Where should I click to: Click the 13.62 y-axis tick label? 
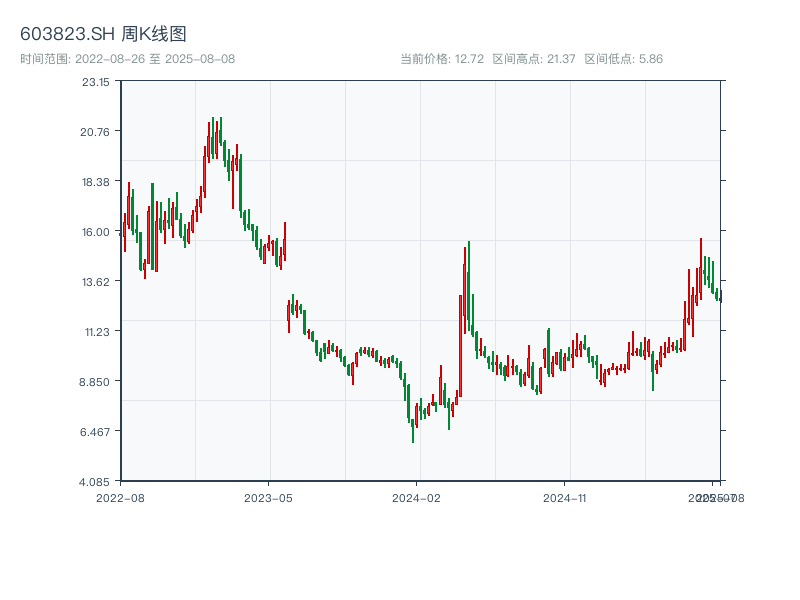(x=96, y=282)
